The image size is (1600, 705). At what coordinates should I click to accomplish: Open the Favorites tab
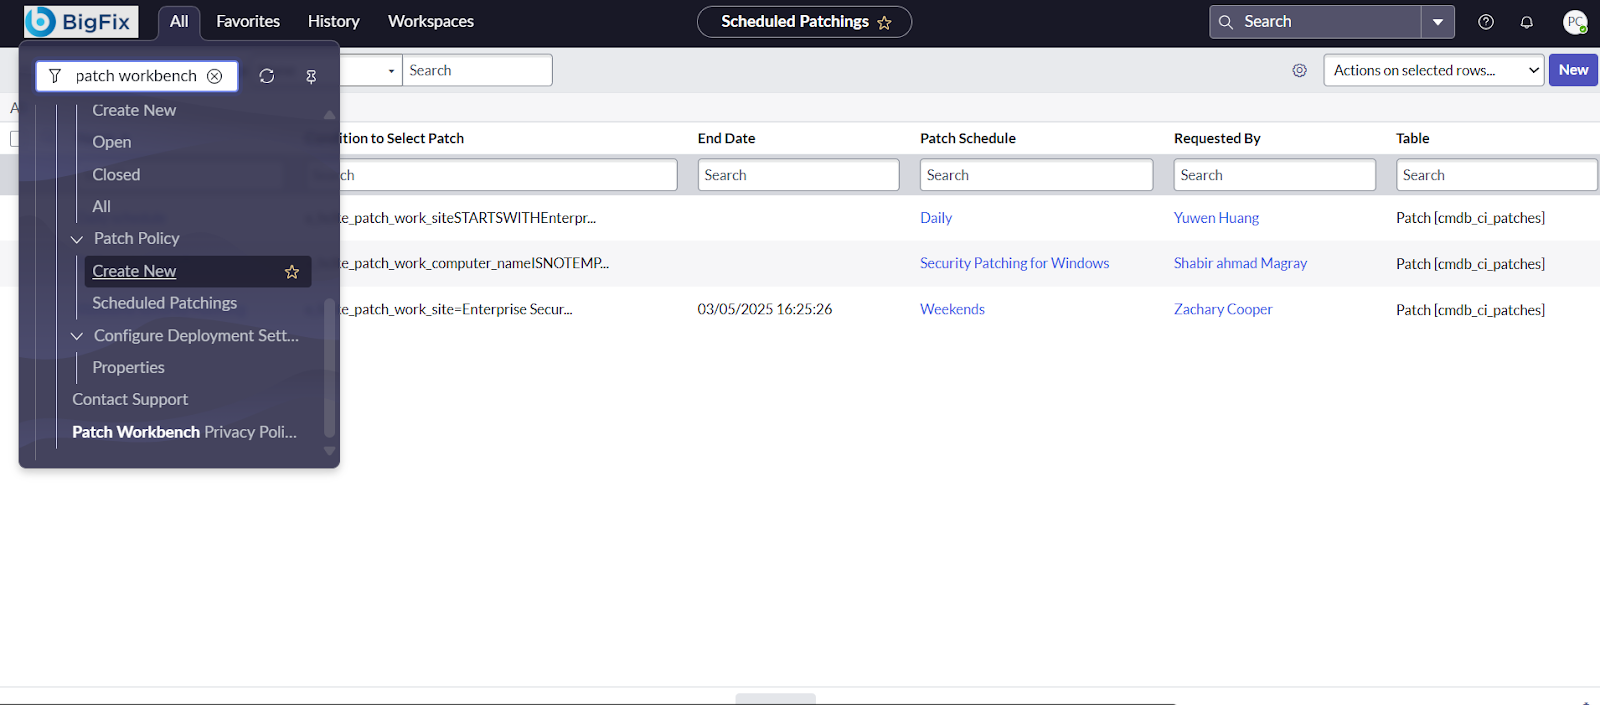click(248, 22)
